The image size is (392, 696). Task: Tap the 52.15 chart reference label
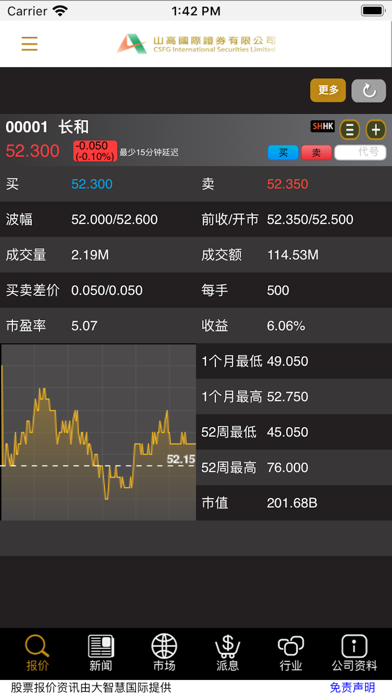click(181, 459)
